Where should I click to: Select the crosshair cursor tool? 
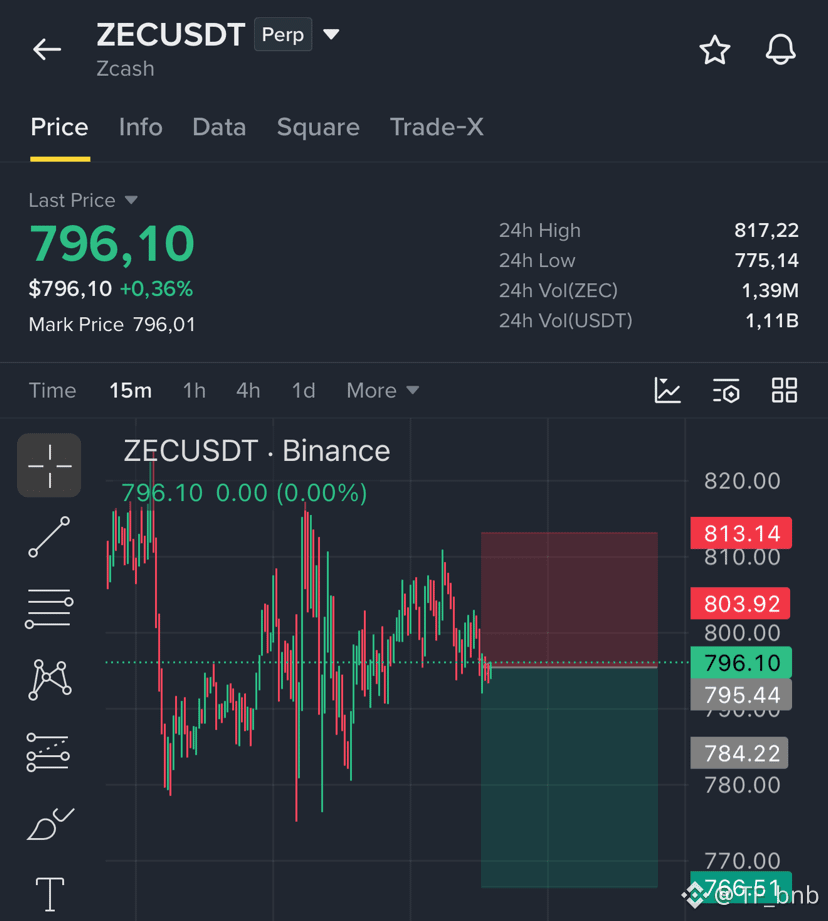49,465
